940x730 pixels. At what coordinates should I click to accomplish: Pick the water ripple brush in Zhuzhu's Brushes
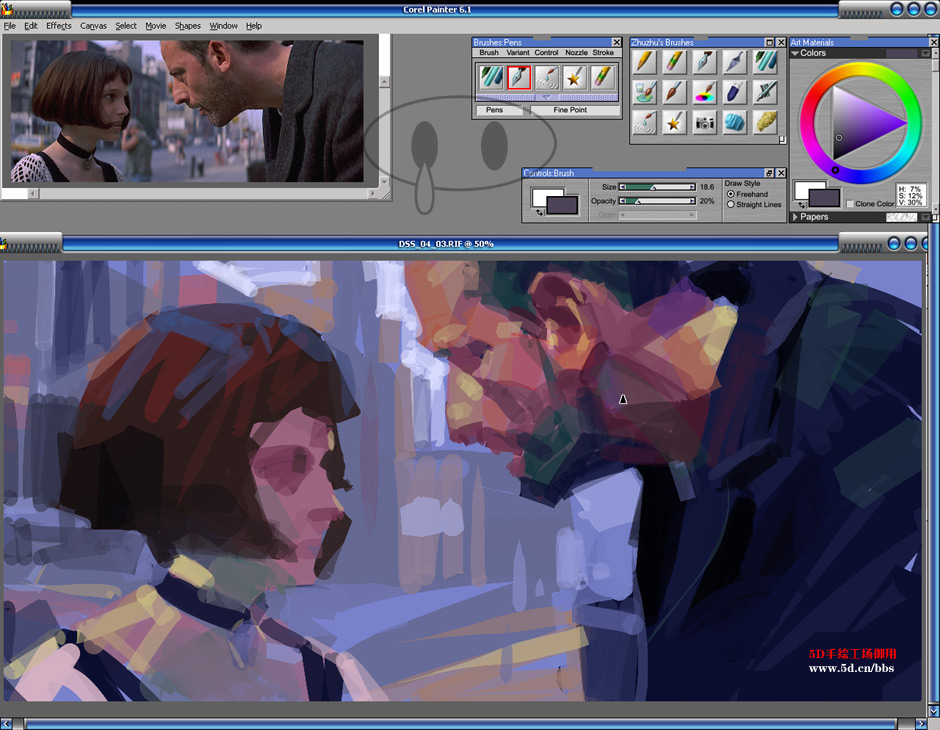(x=644, y=122)
